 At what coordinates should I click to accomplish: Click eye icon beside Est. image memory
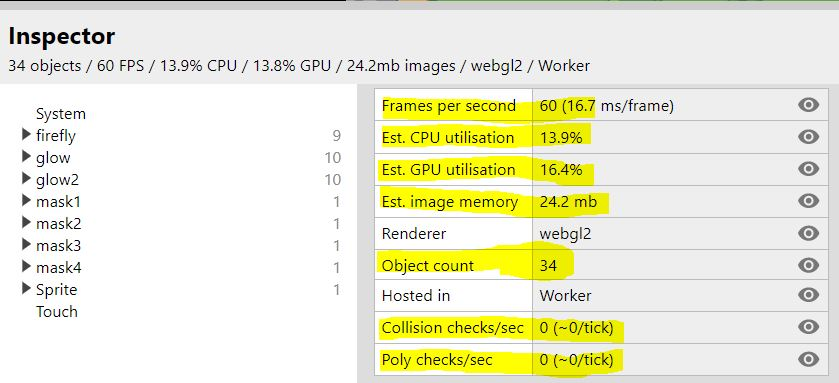808,201
